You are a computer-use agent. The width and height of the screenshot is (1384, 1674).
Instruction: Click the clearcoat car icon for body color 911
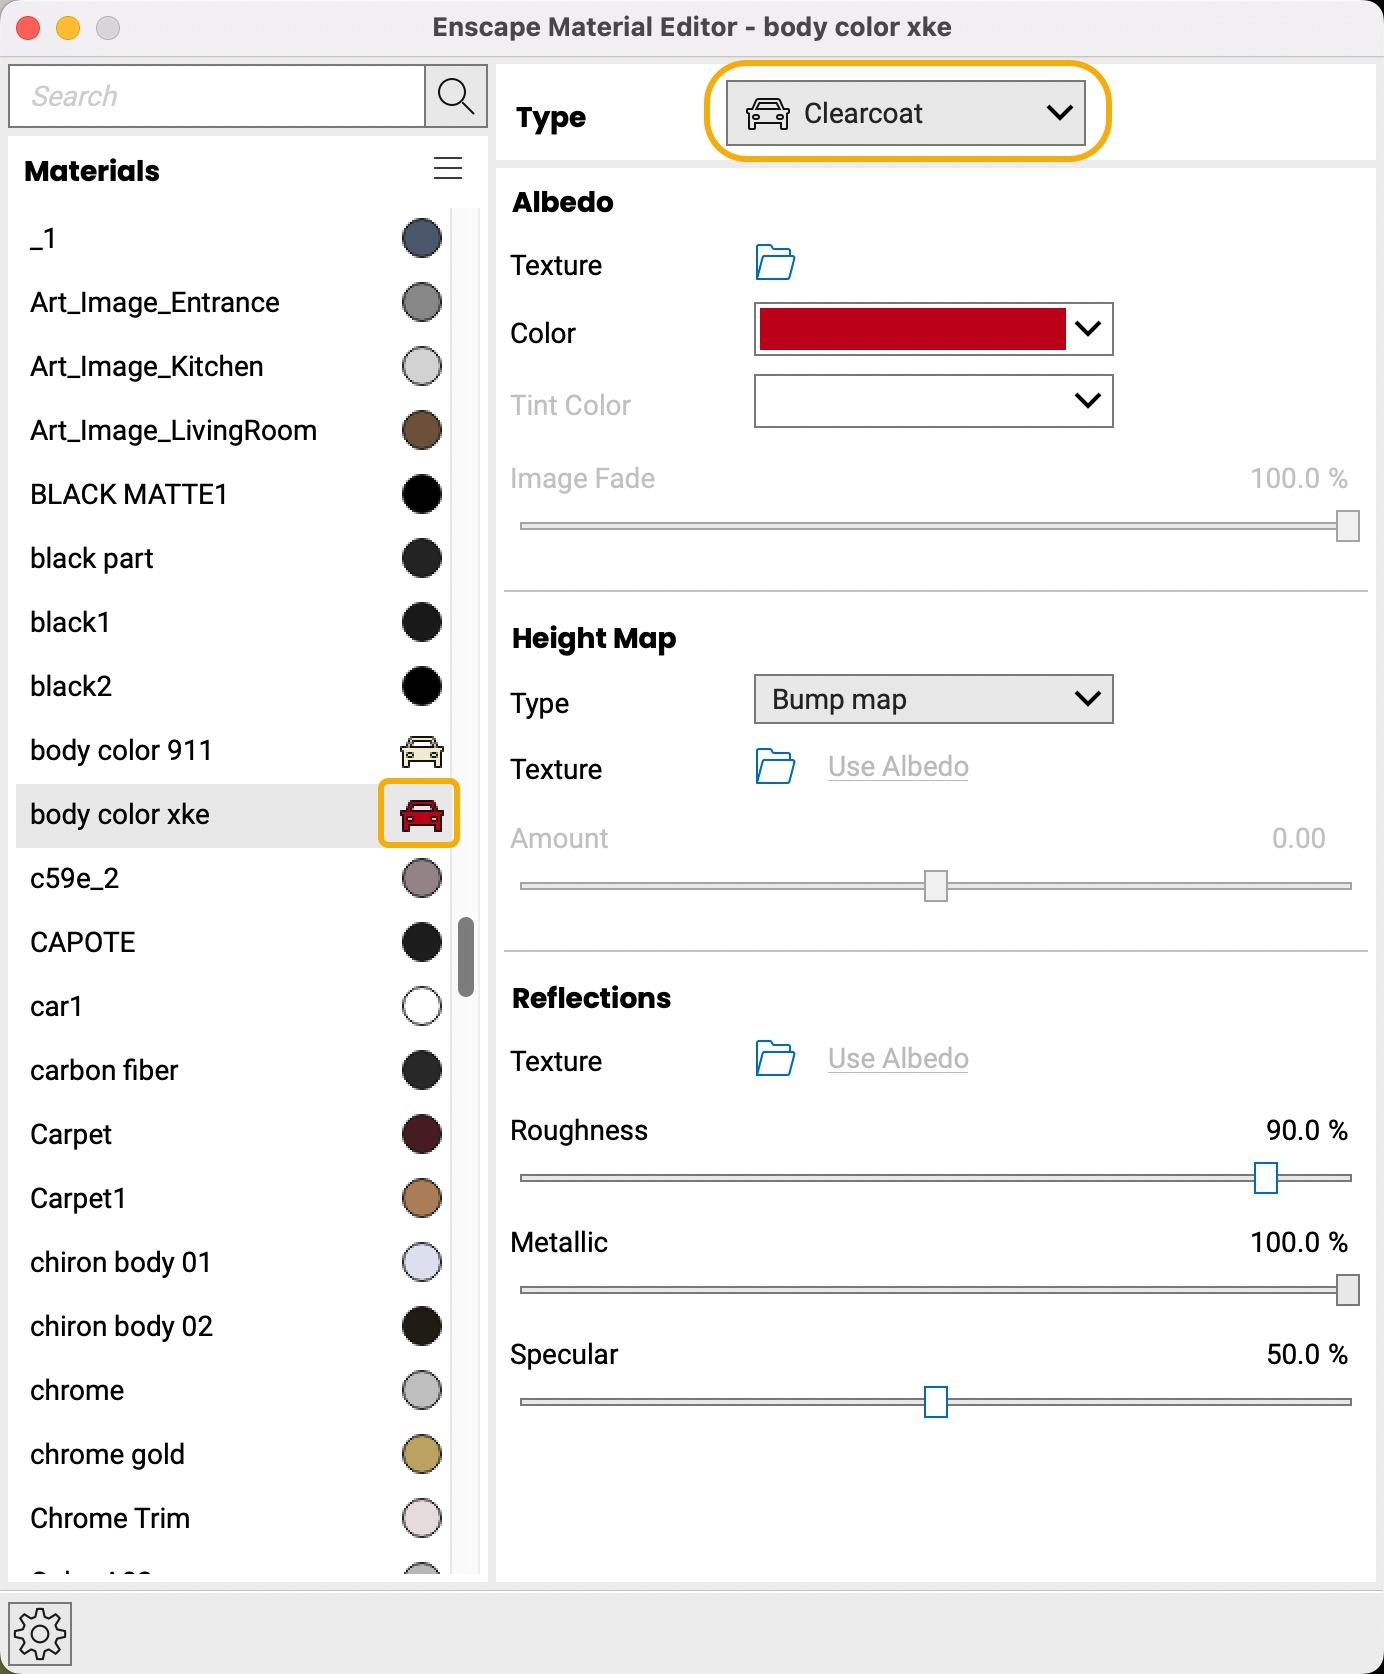coord(421,751)
